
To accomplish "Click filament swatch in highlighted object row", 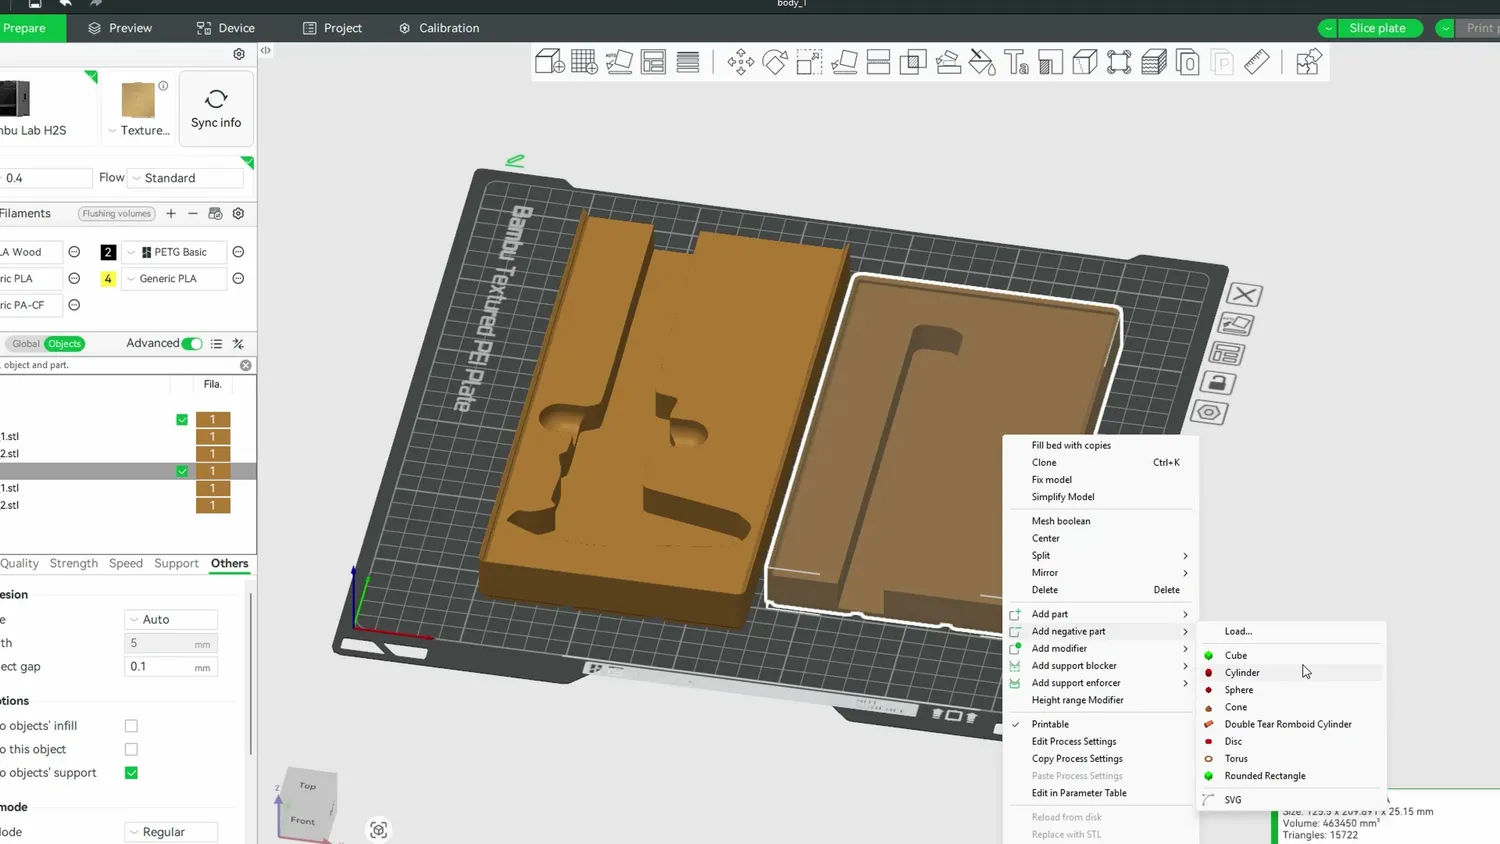I will coord(213,471).
